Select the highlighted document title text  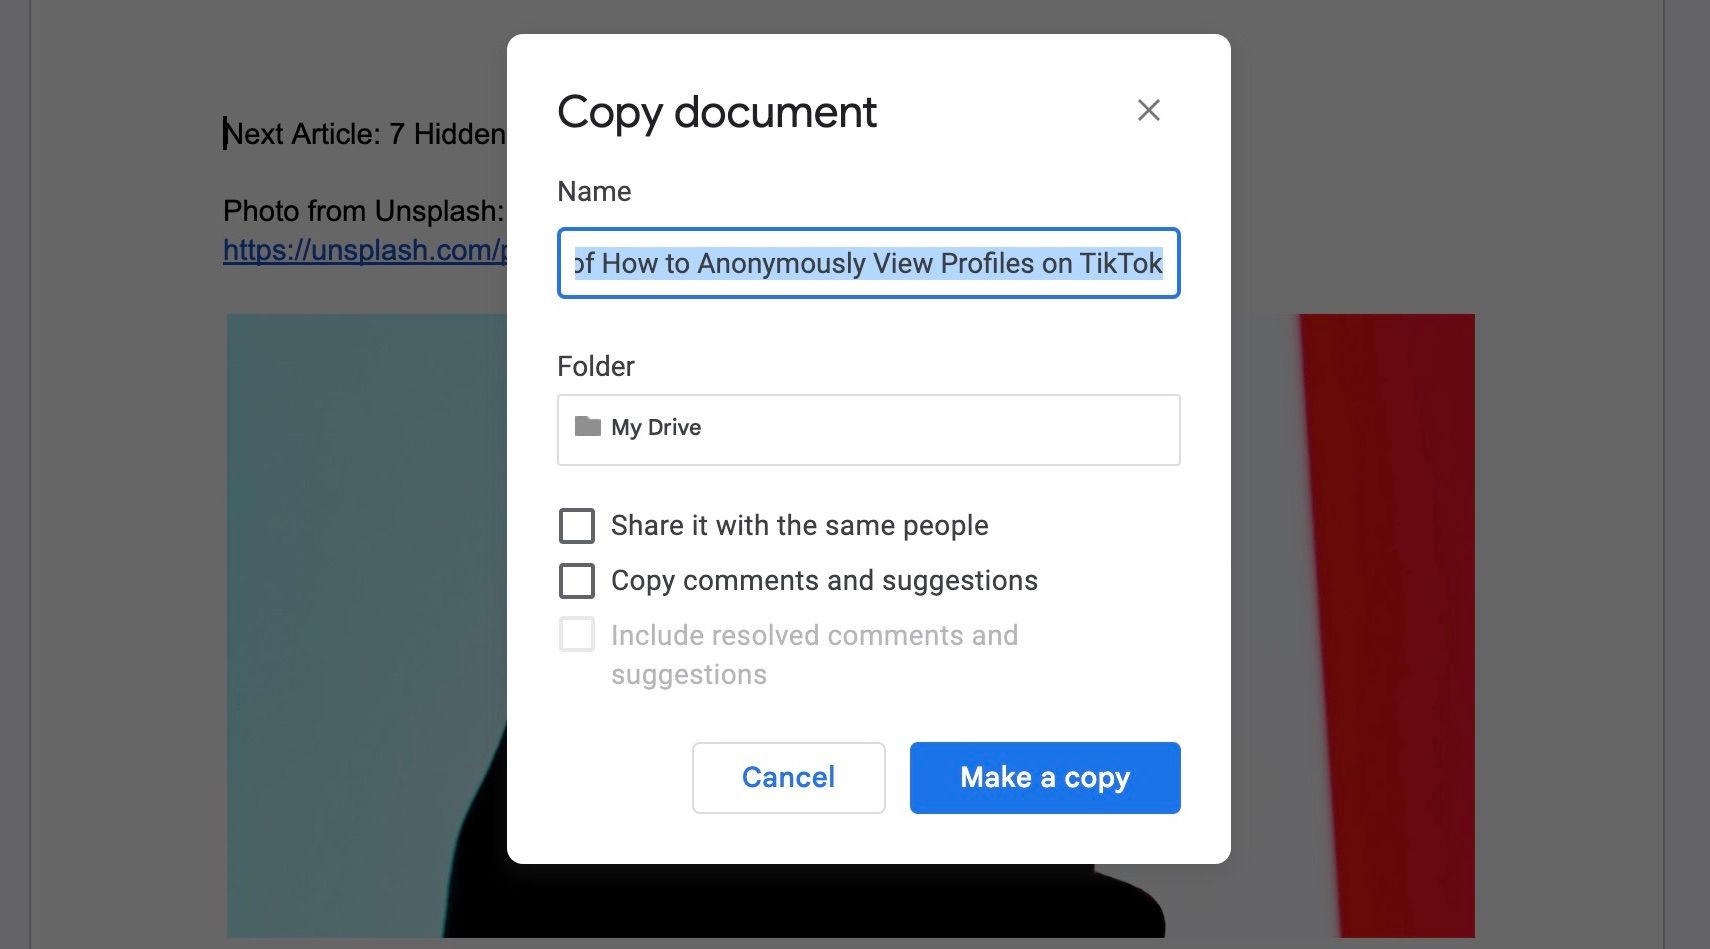click(868, 263)
